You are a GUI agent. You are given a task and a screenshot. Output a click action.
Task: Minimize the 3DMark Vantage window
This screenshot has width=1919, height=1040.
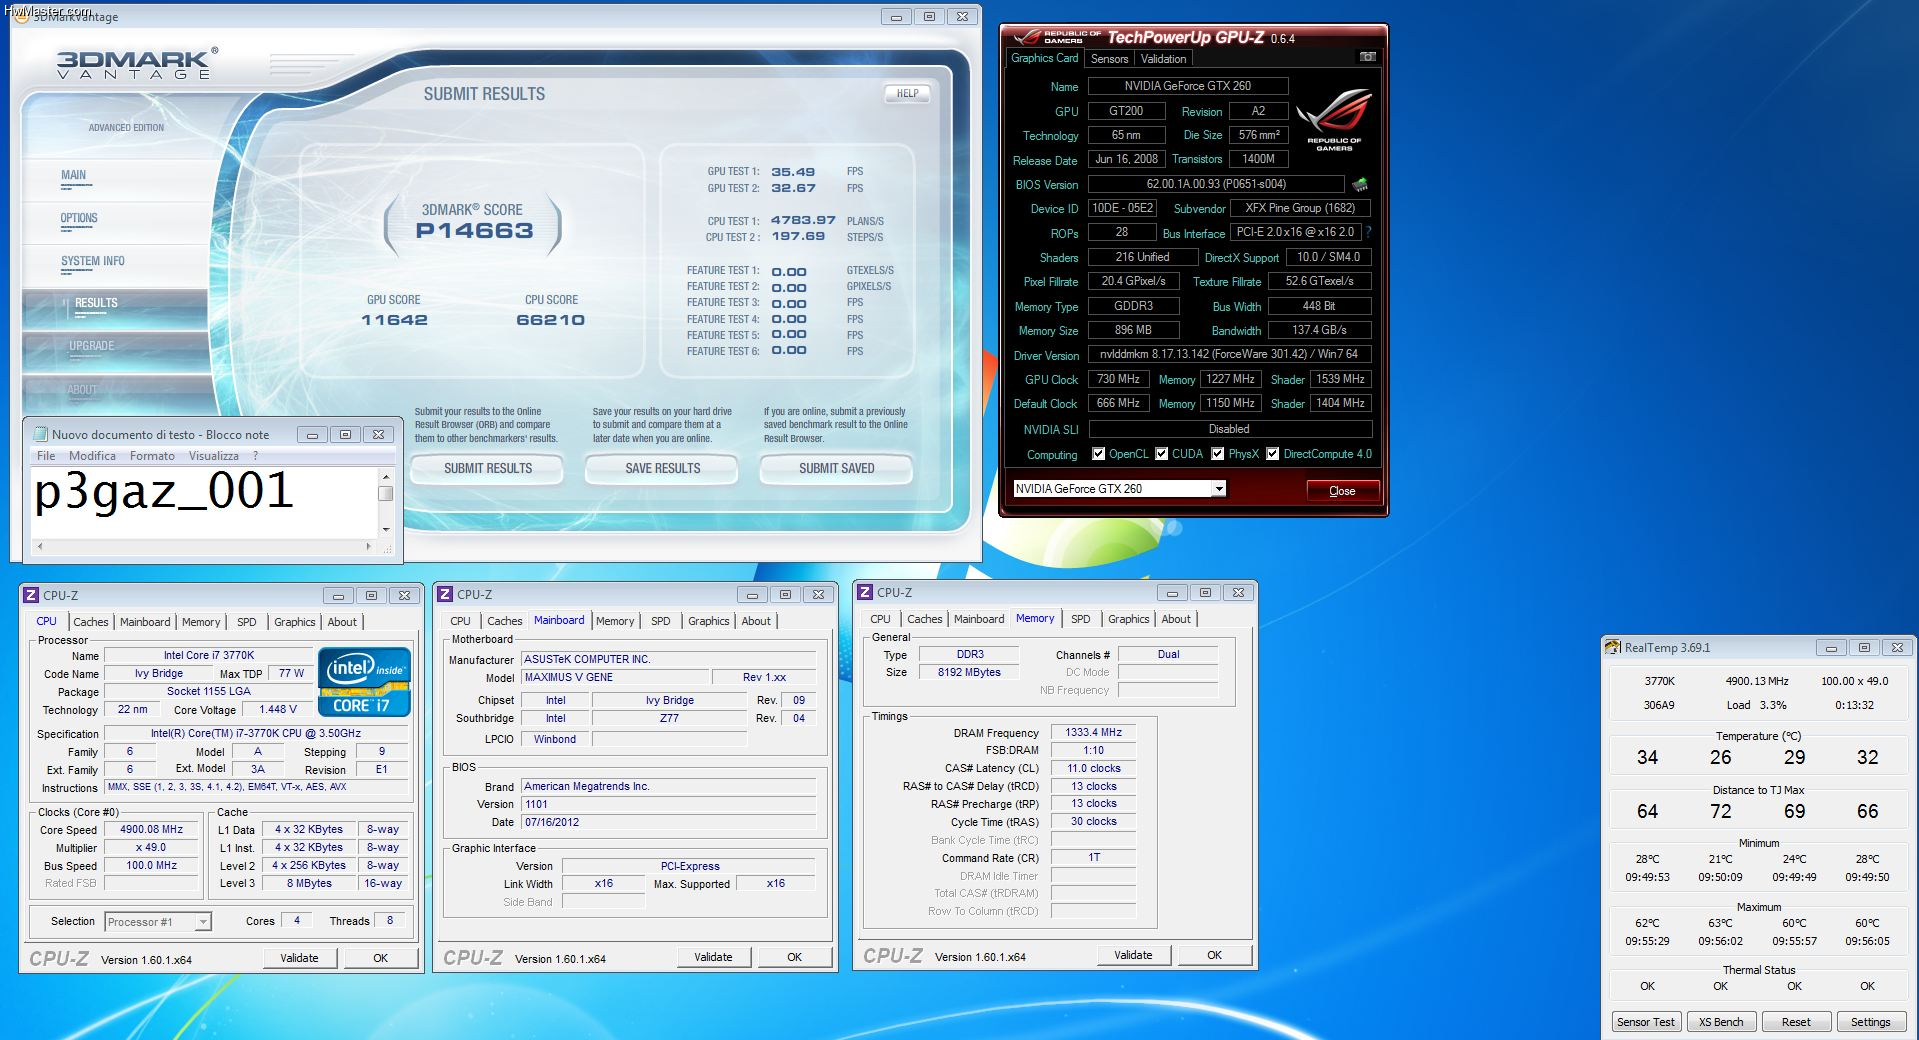896,17
